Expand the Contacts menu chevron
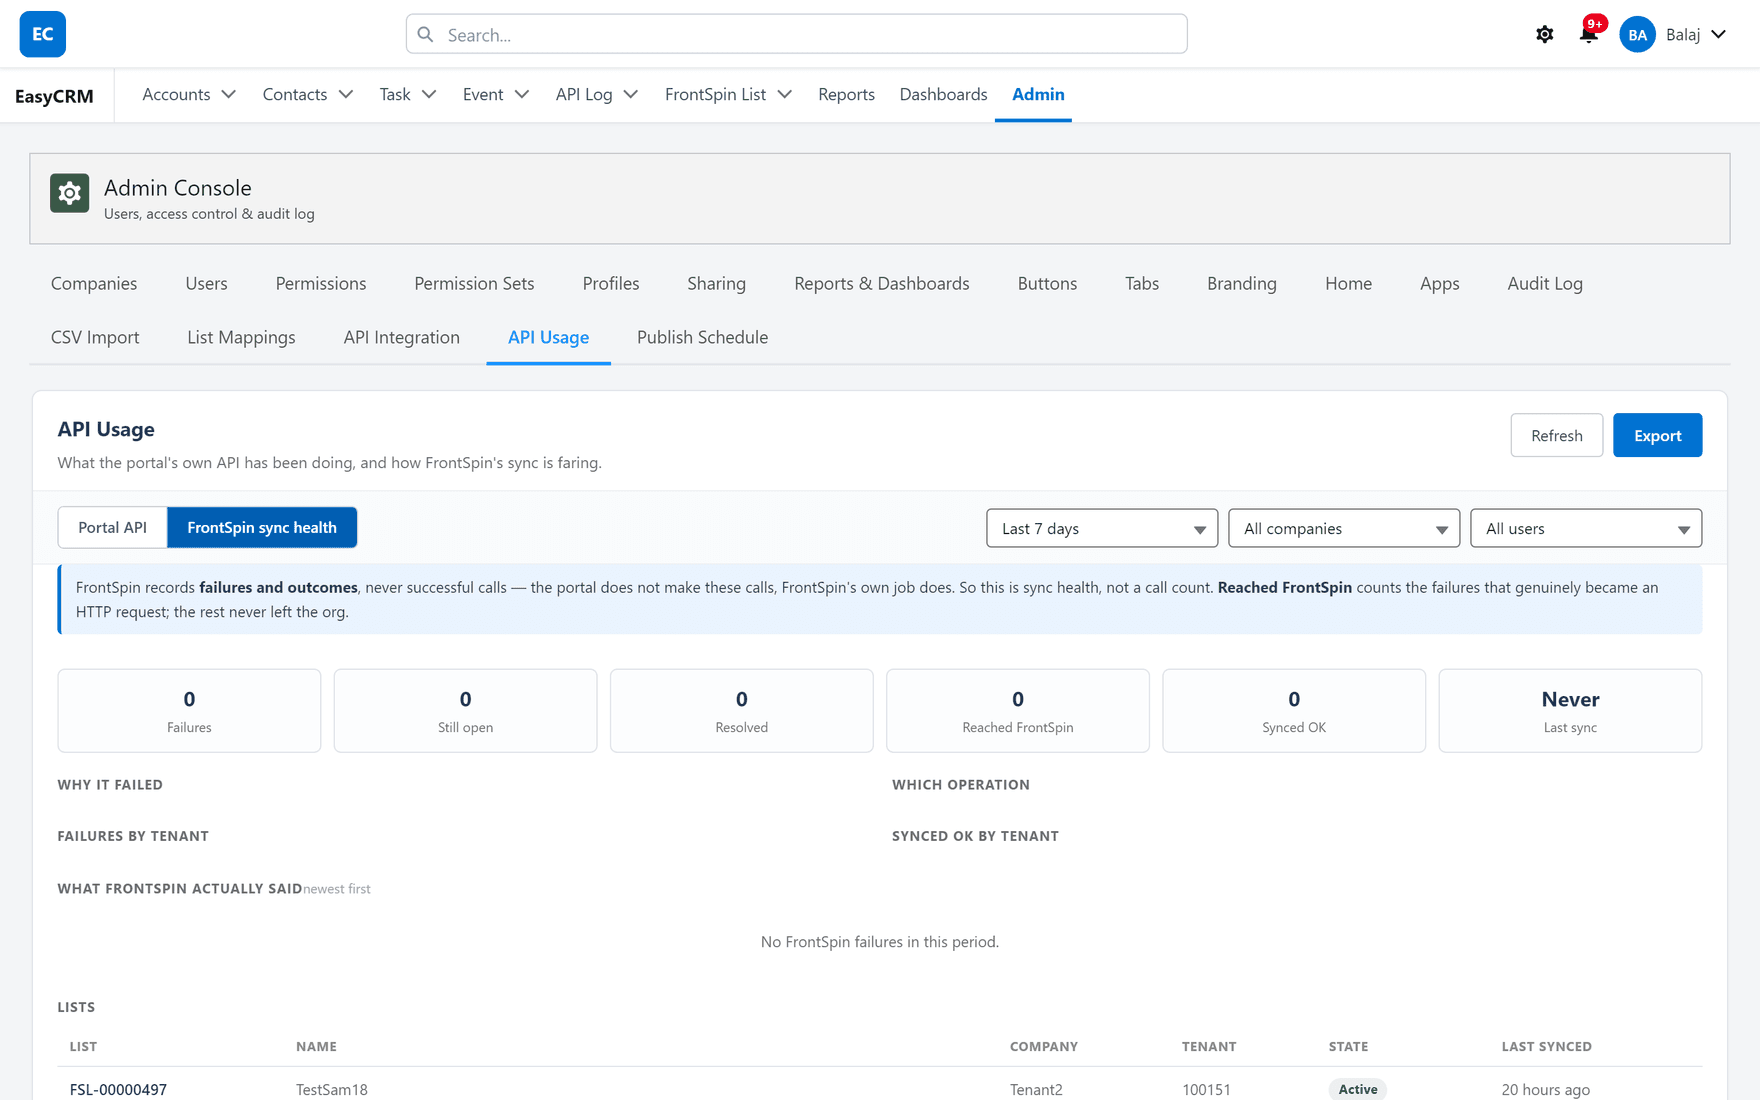The height and width of the screenshot is (1100, 1760). click(346, 94)
